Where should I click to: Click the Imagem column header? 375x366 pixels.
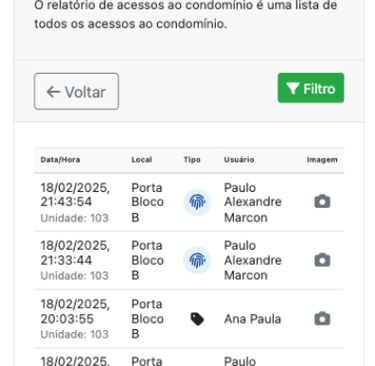point(322,160)
